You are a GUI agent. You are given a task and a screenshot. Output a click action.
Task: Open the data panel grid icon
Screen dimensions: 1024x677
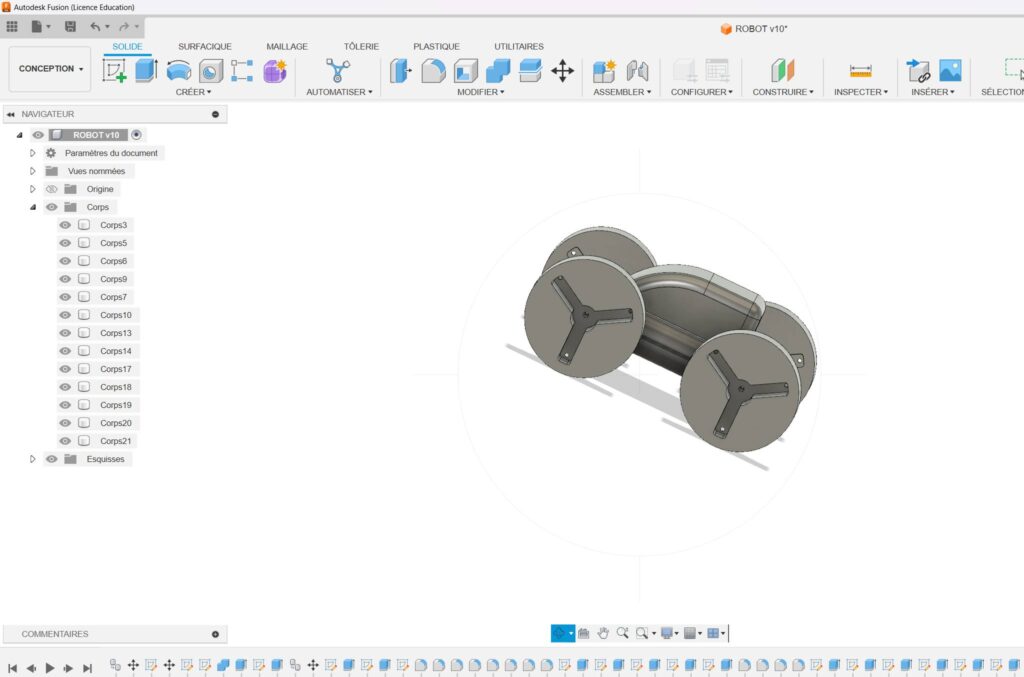click(x=12, y=27)
